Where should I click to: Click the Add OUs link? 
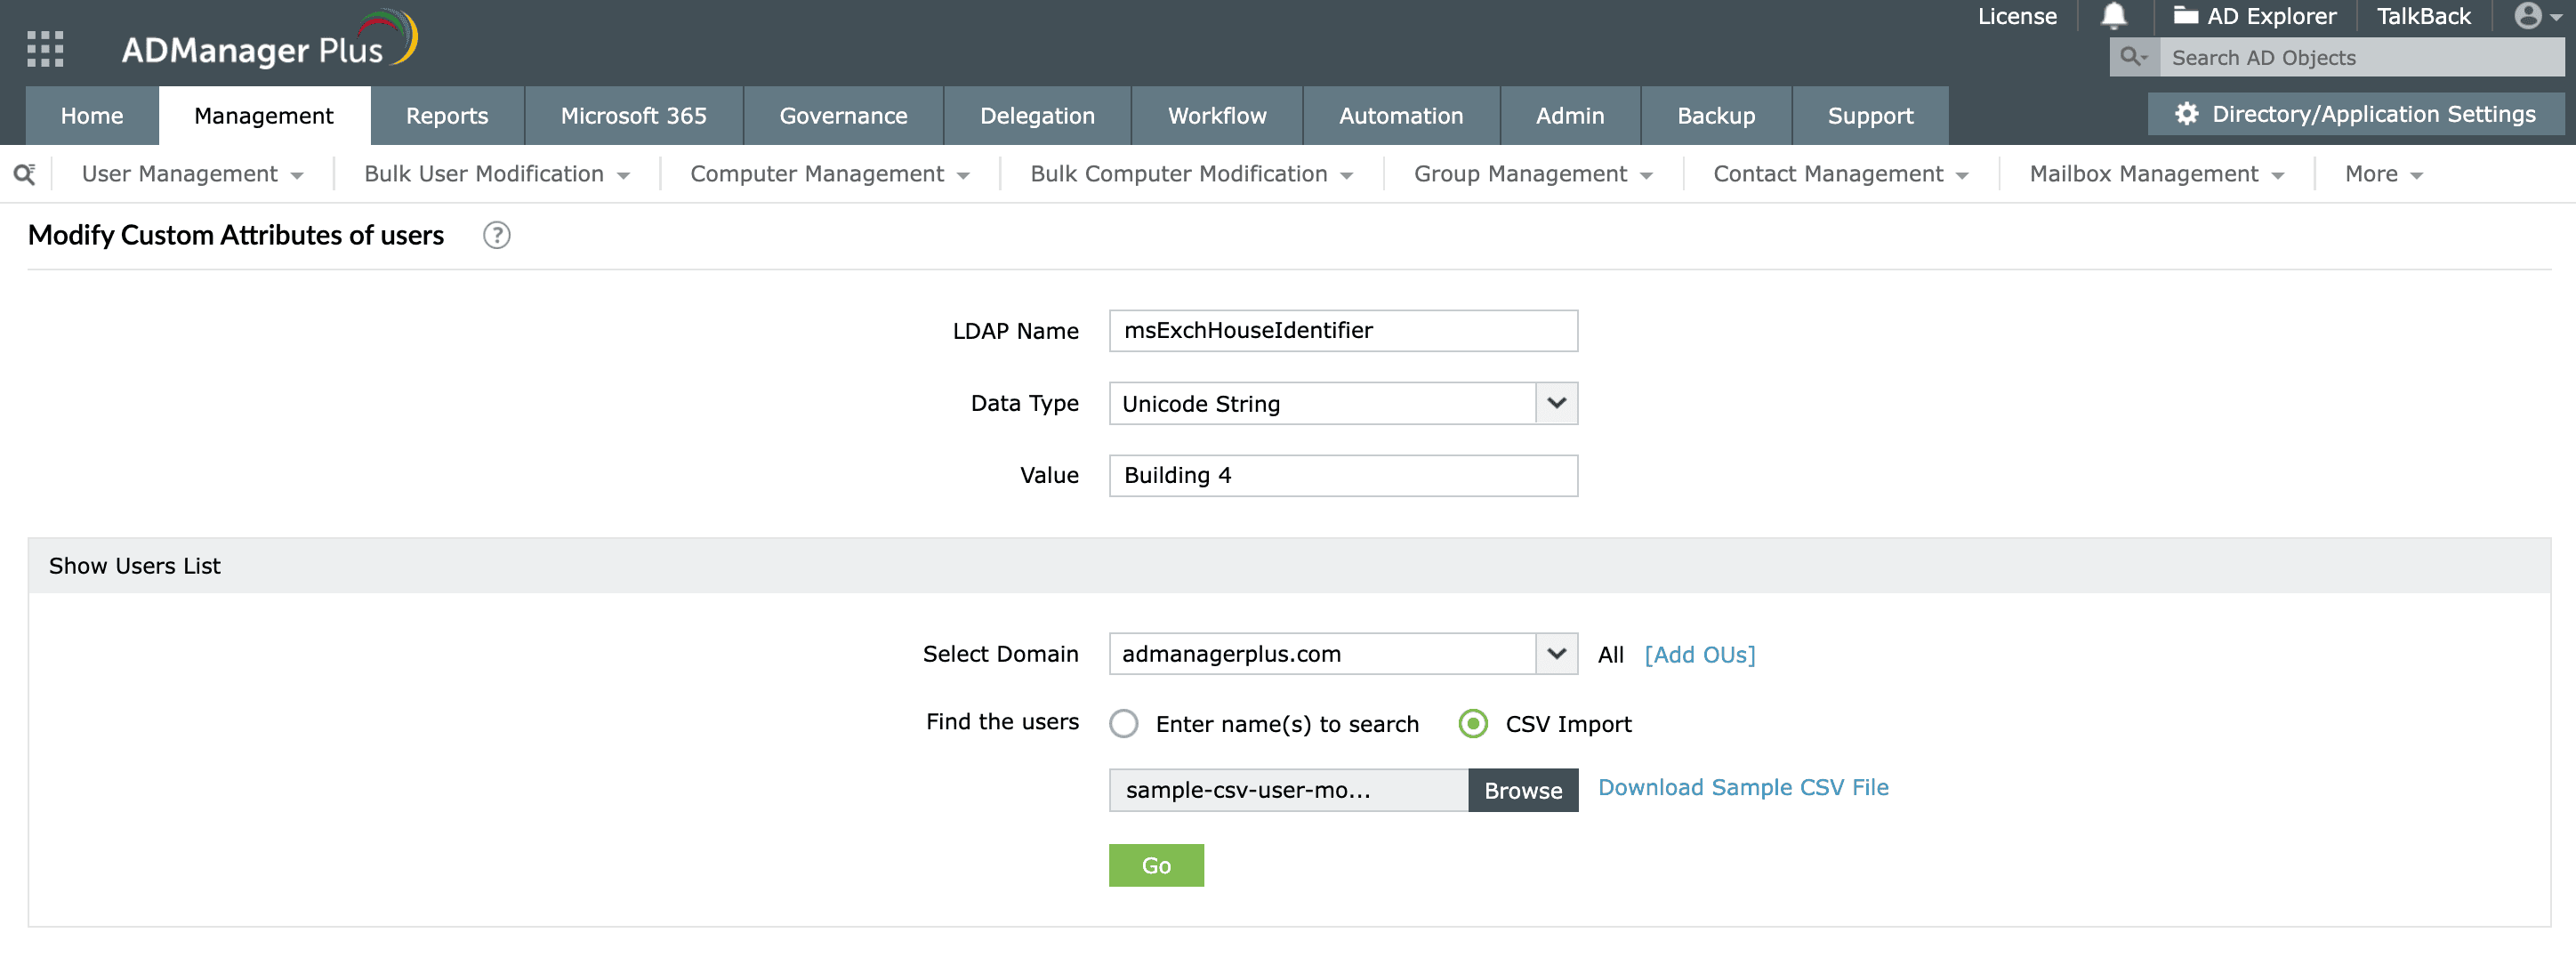click(1700, 654)
